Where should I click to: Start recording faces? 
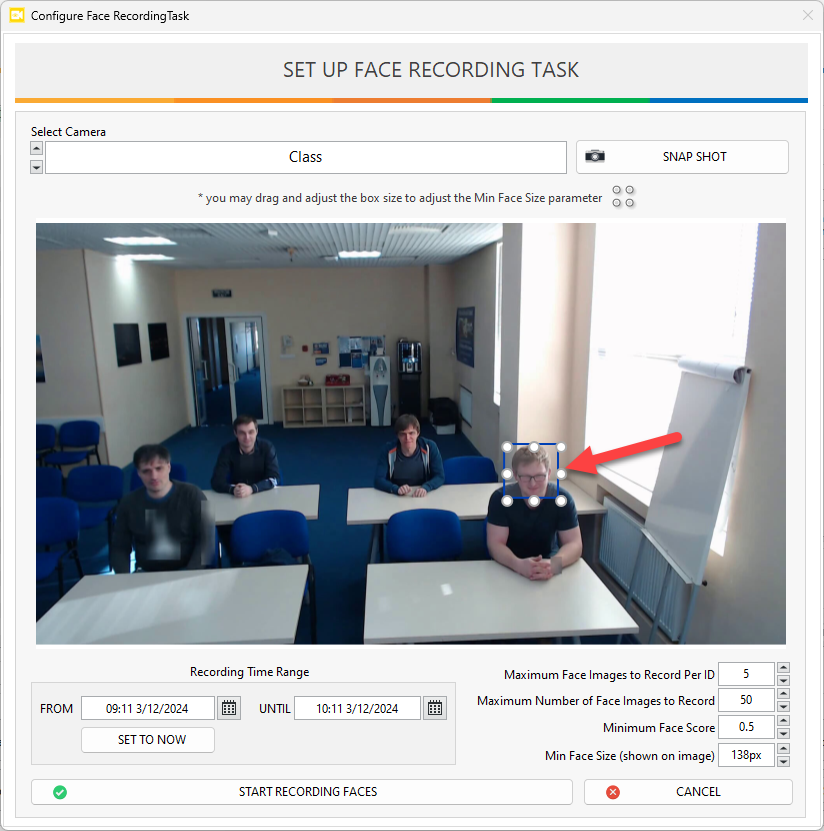coord(302,792)
